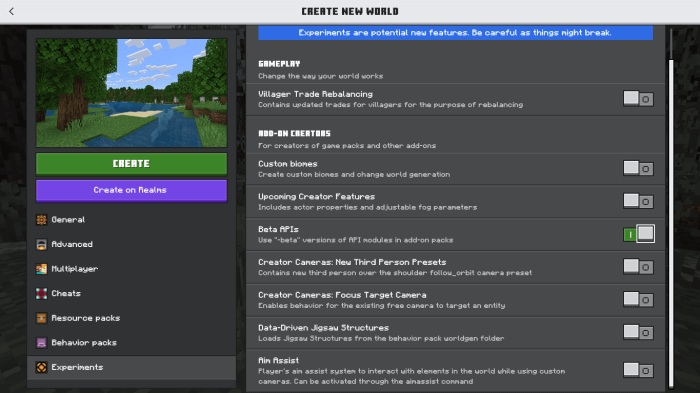Toggle New Third Person Presets
This screenshot has height=393, width=700.
[x=638, y=267]
